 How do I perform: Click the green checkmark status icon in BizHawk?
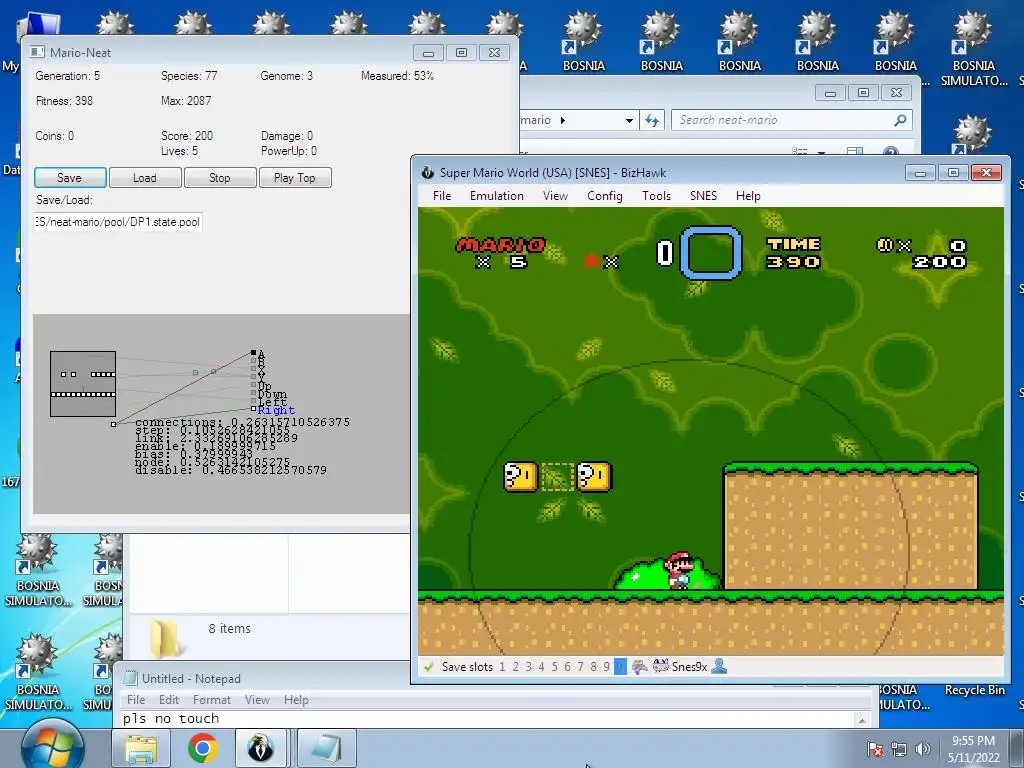428,667
